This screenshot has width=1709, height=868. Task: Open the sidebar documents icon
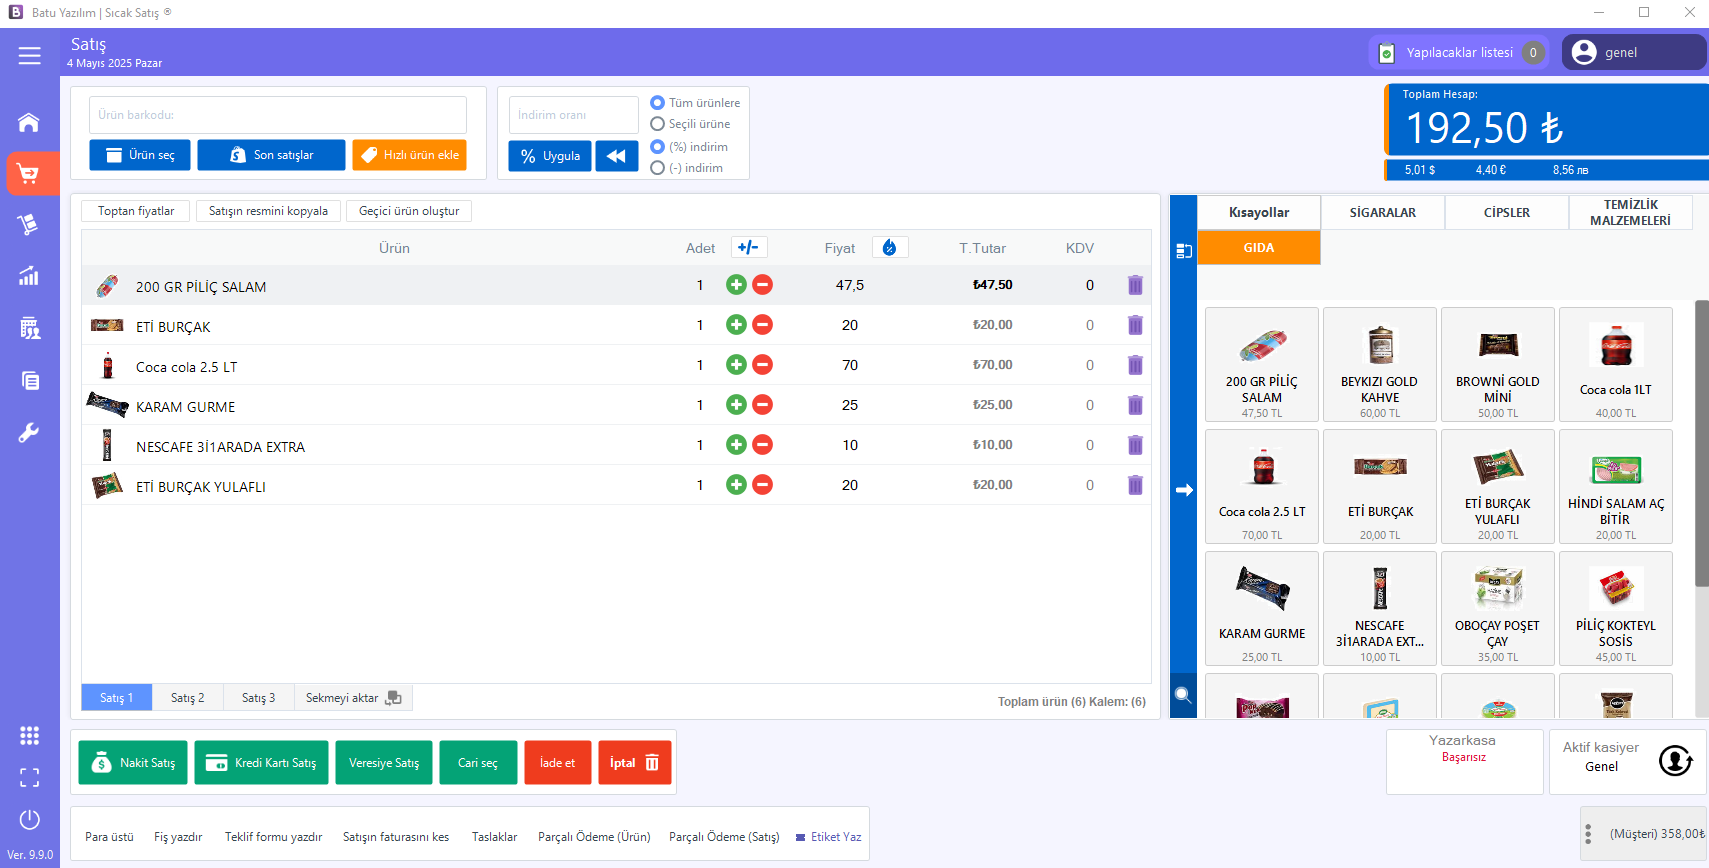point(29,380)
